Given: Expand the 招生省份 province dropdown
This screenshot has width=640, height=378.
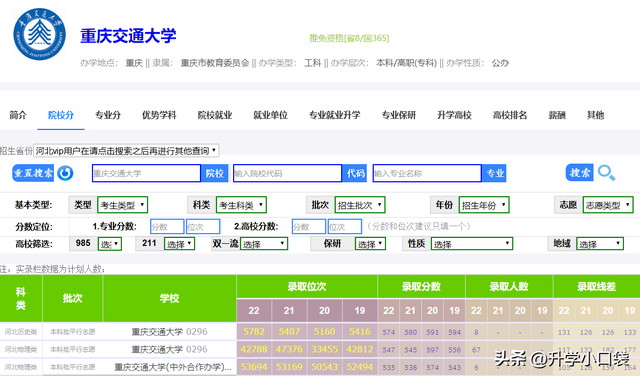Looking at the screenshot, I should (x=126, y=151).
